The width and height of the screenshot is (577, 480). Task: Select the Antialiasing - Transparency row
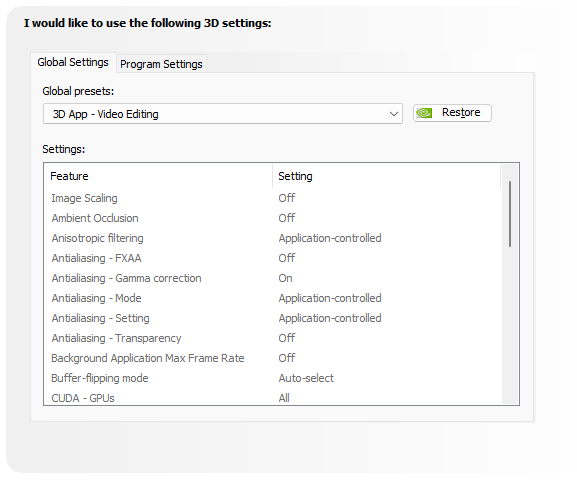[x=272, y=338]
